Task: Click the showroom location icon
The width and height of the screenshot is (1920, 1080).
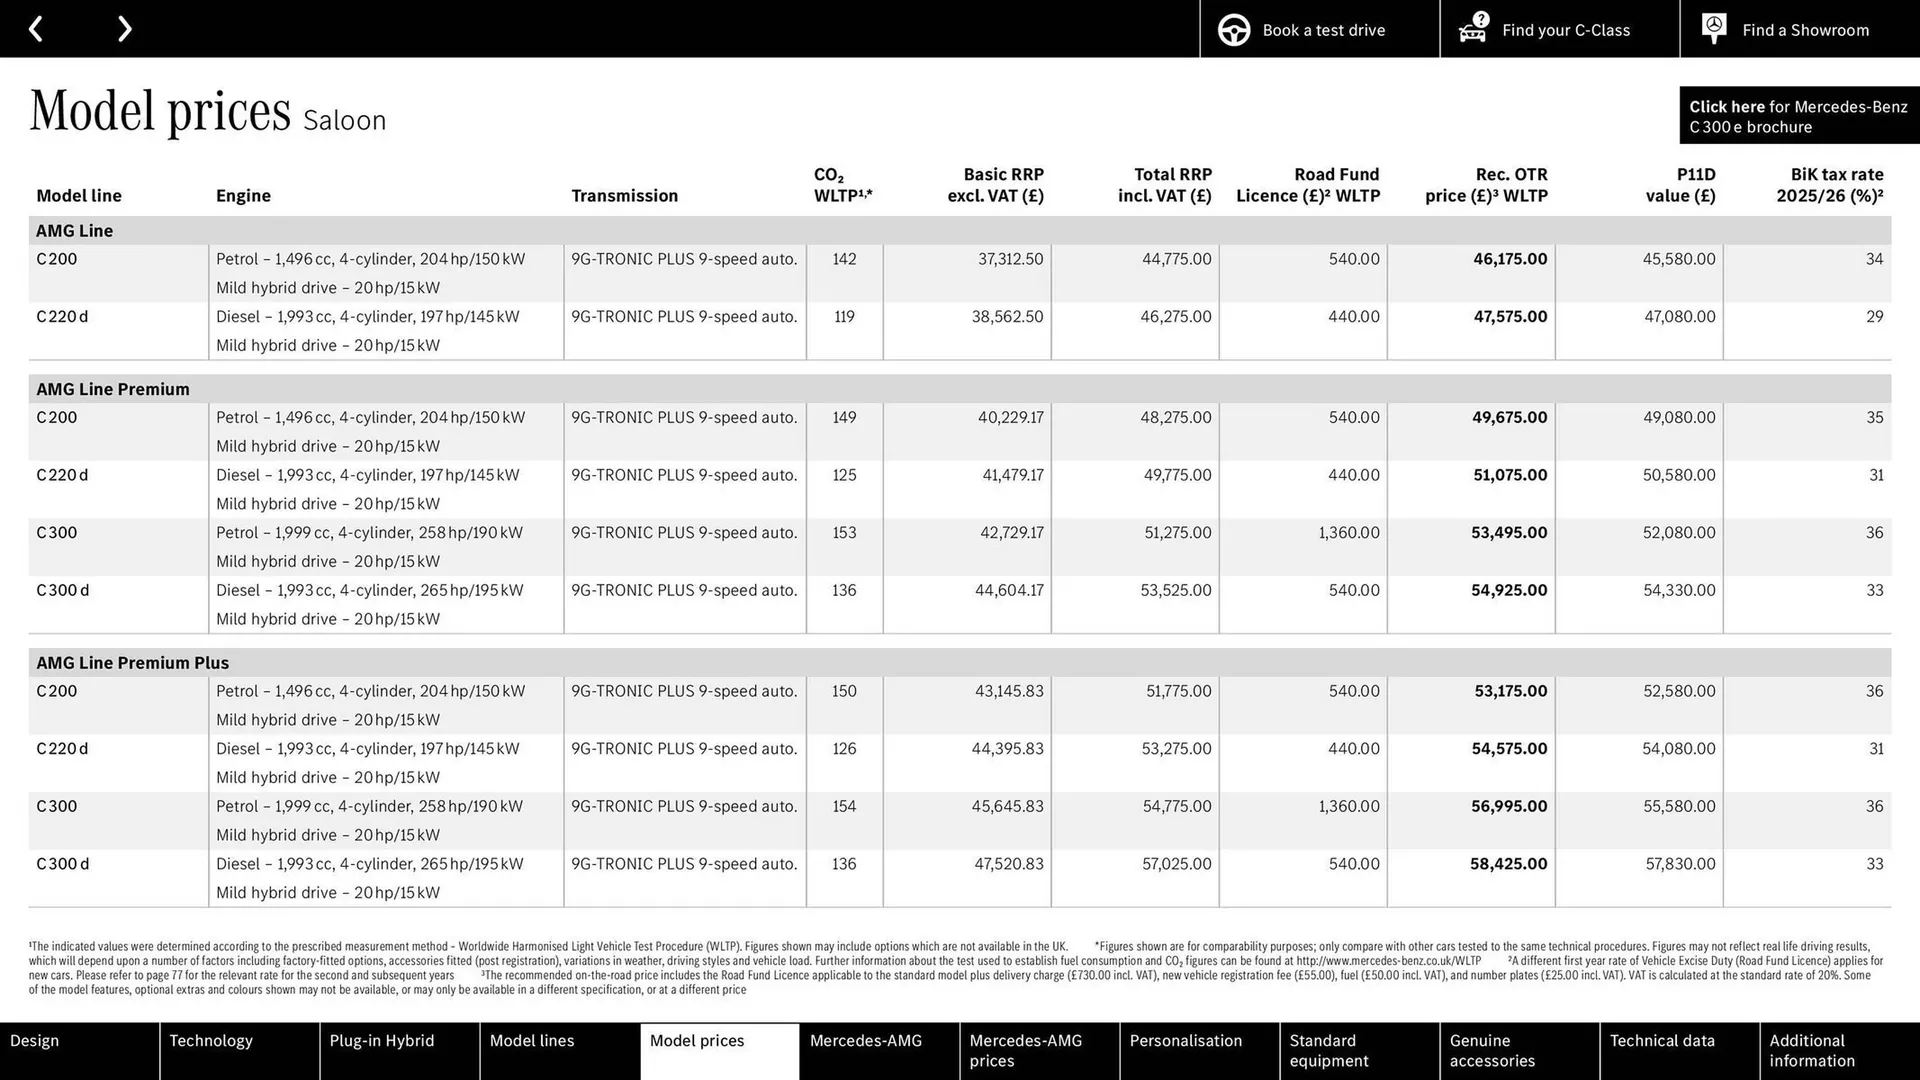Action: click(x=1713, y=28)
